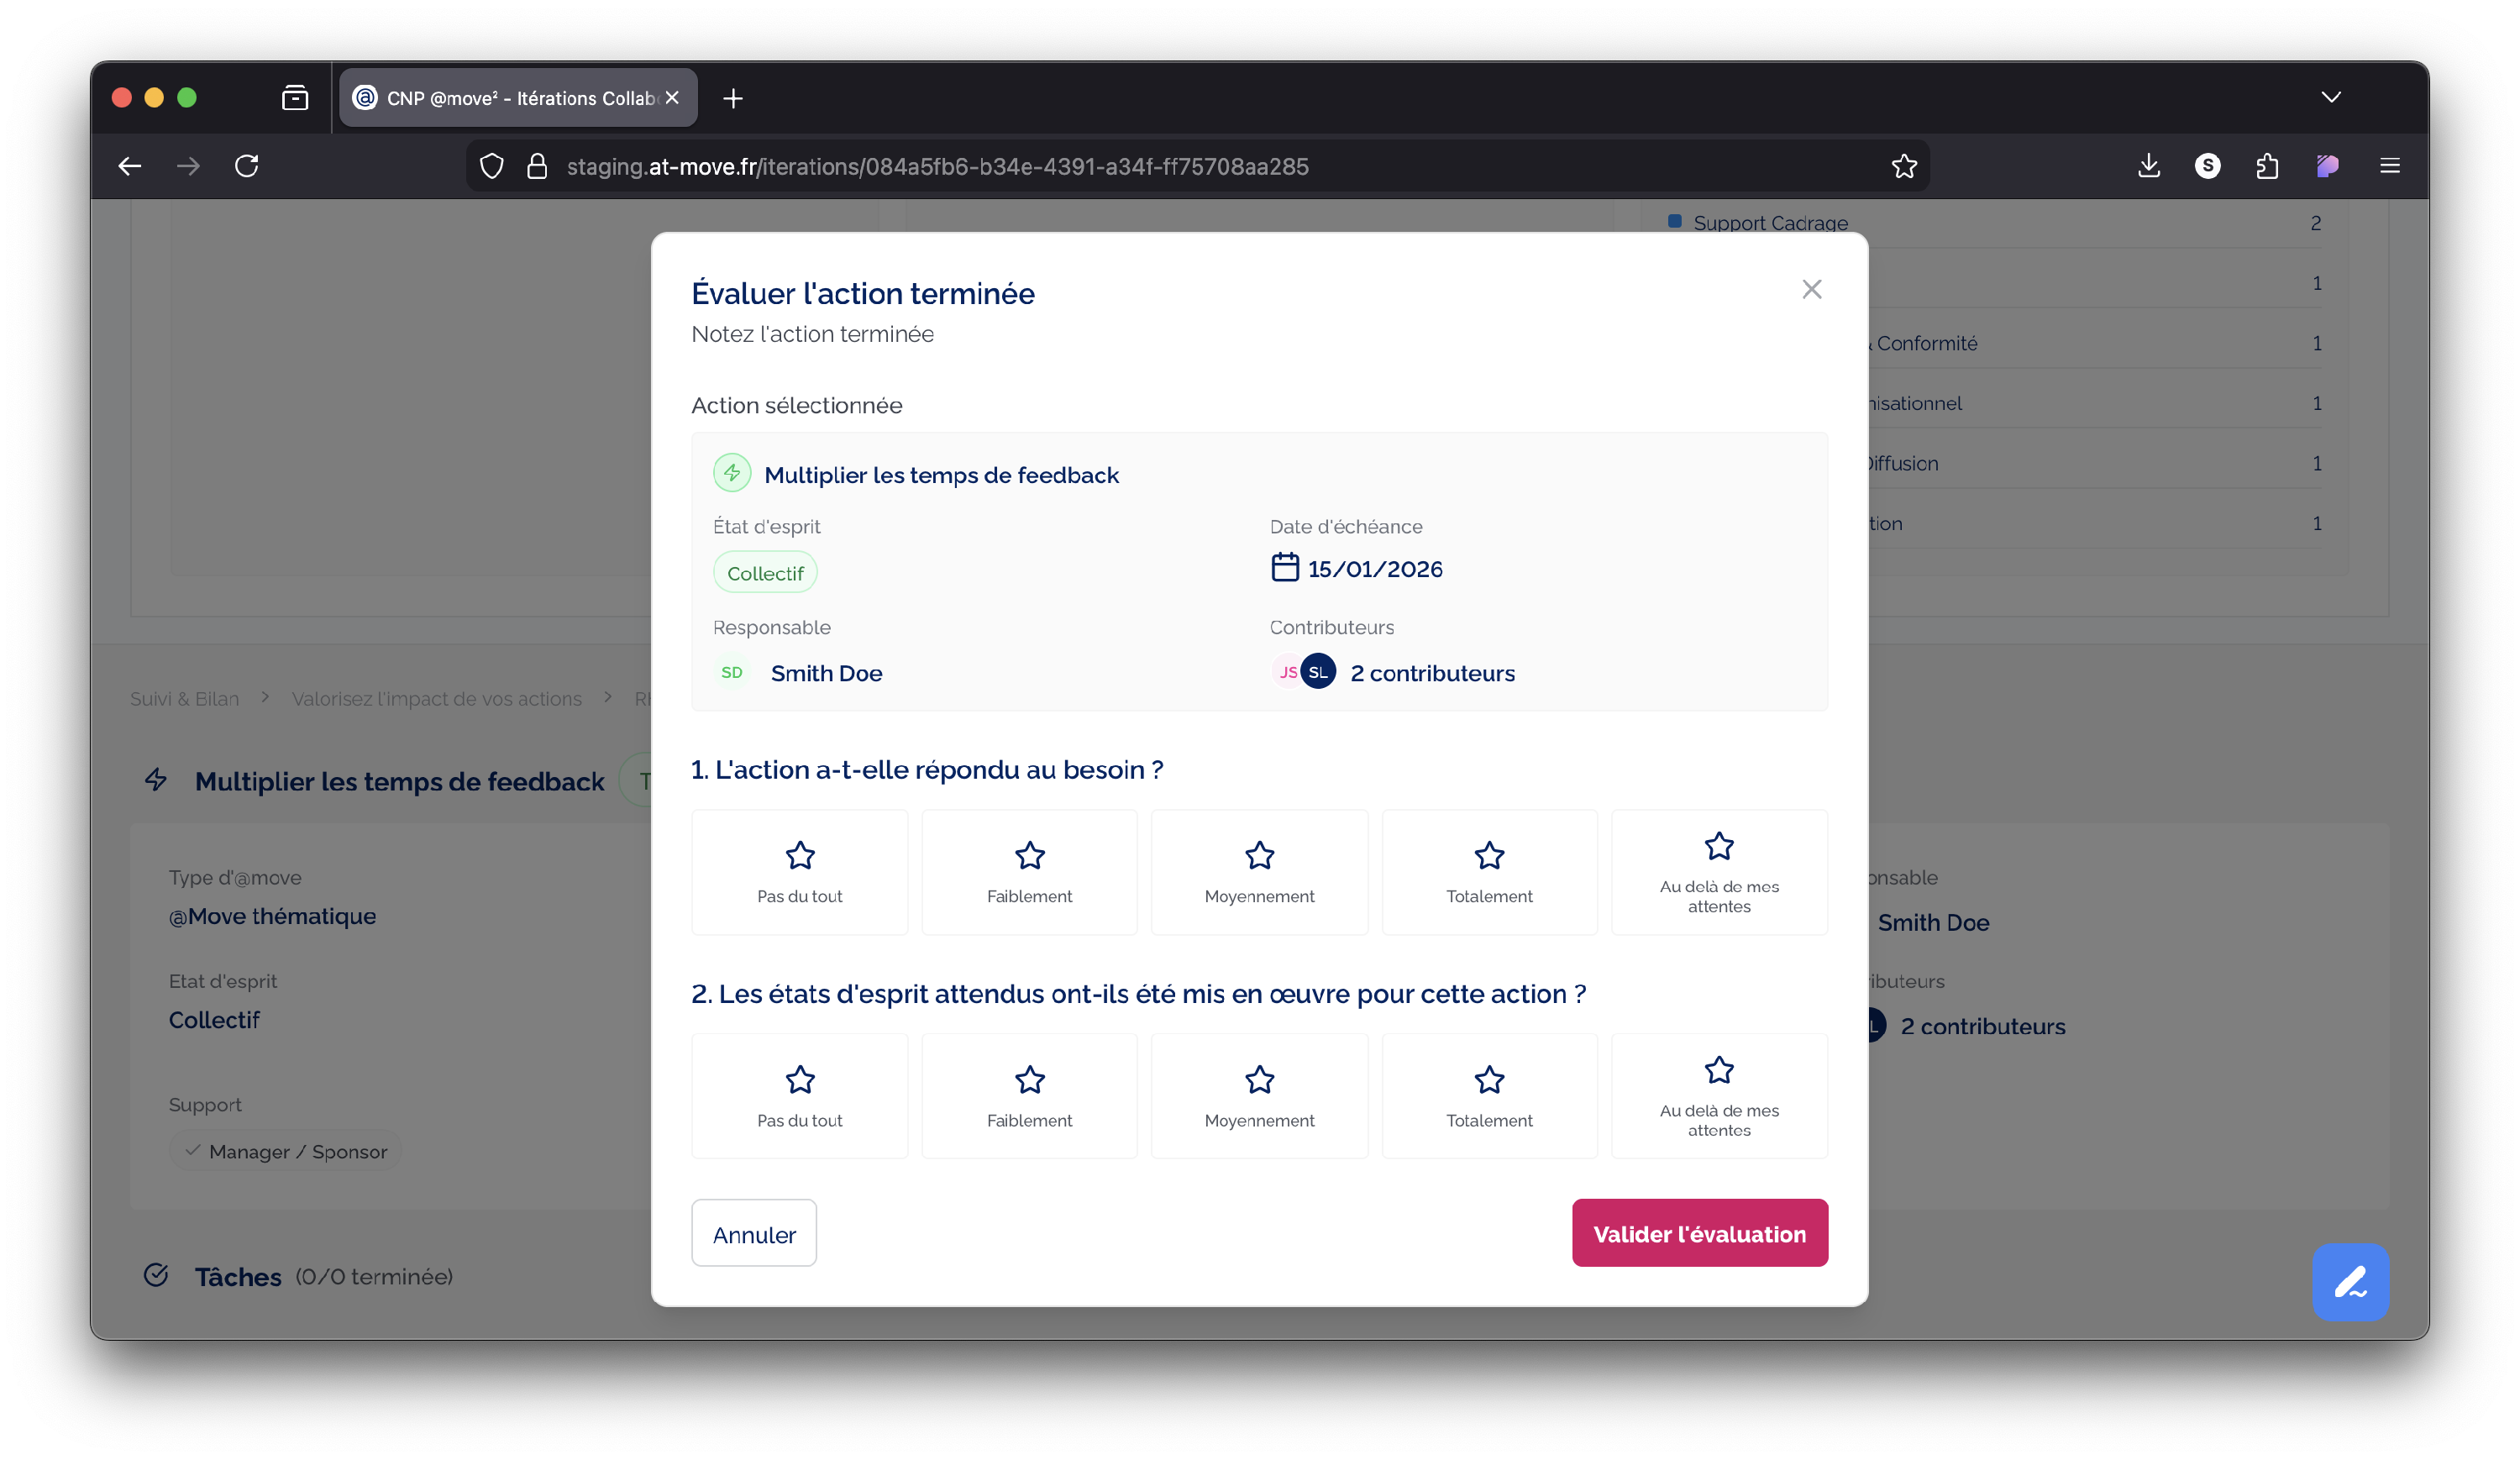Select 'Faiblement' rating for question 1
The image size is (2520, 1460).
point(1029,872)
